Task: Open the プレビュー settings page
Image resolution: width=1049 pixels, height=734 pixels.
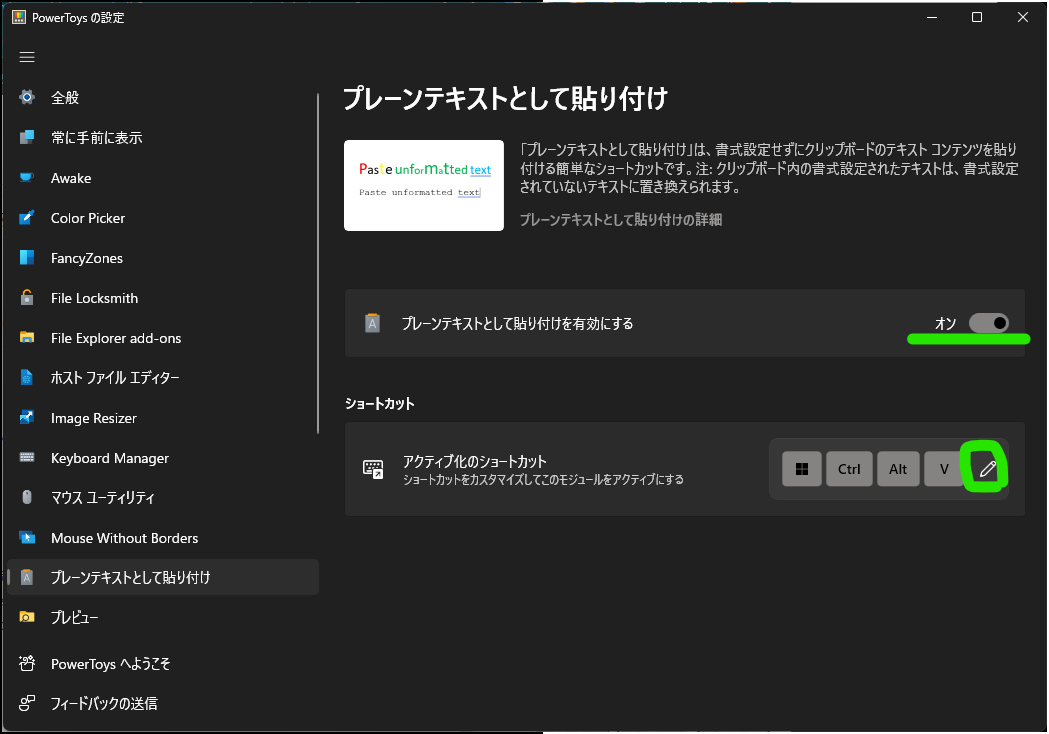Action: [x=163, y=618]
